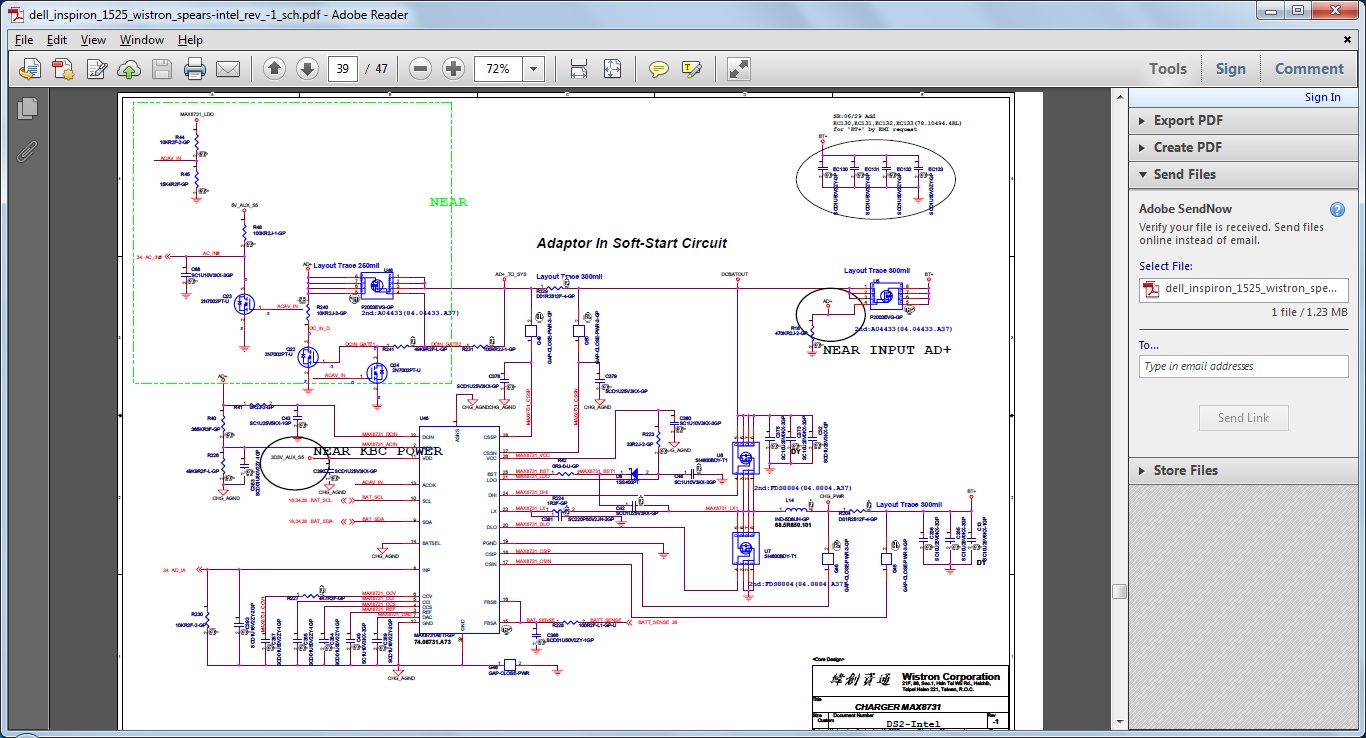Select the highlight text tool
The width and height of the screenshot is (1366, 738).
point(691,69)
